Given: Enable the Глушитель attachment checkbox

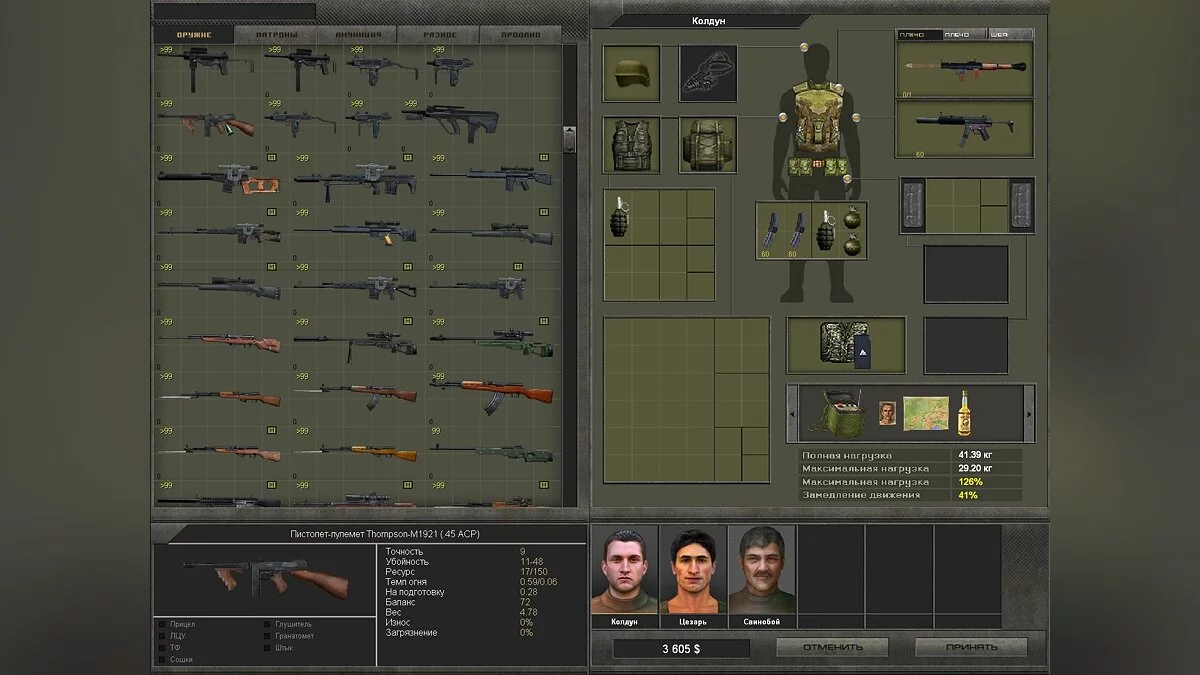Looking at the screenshot, I should (267, 624).
